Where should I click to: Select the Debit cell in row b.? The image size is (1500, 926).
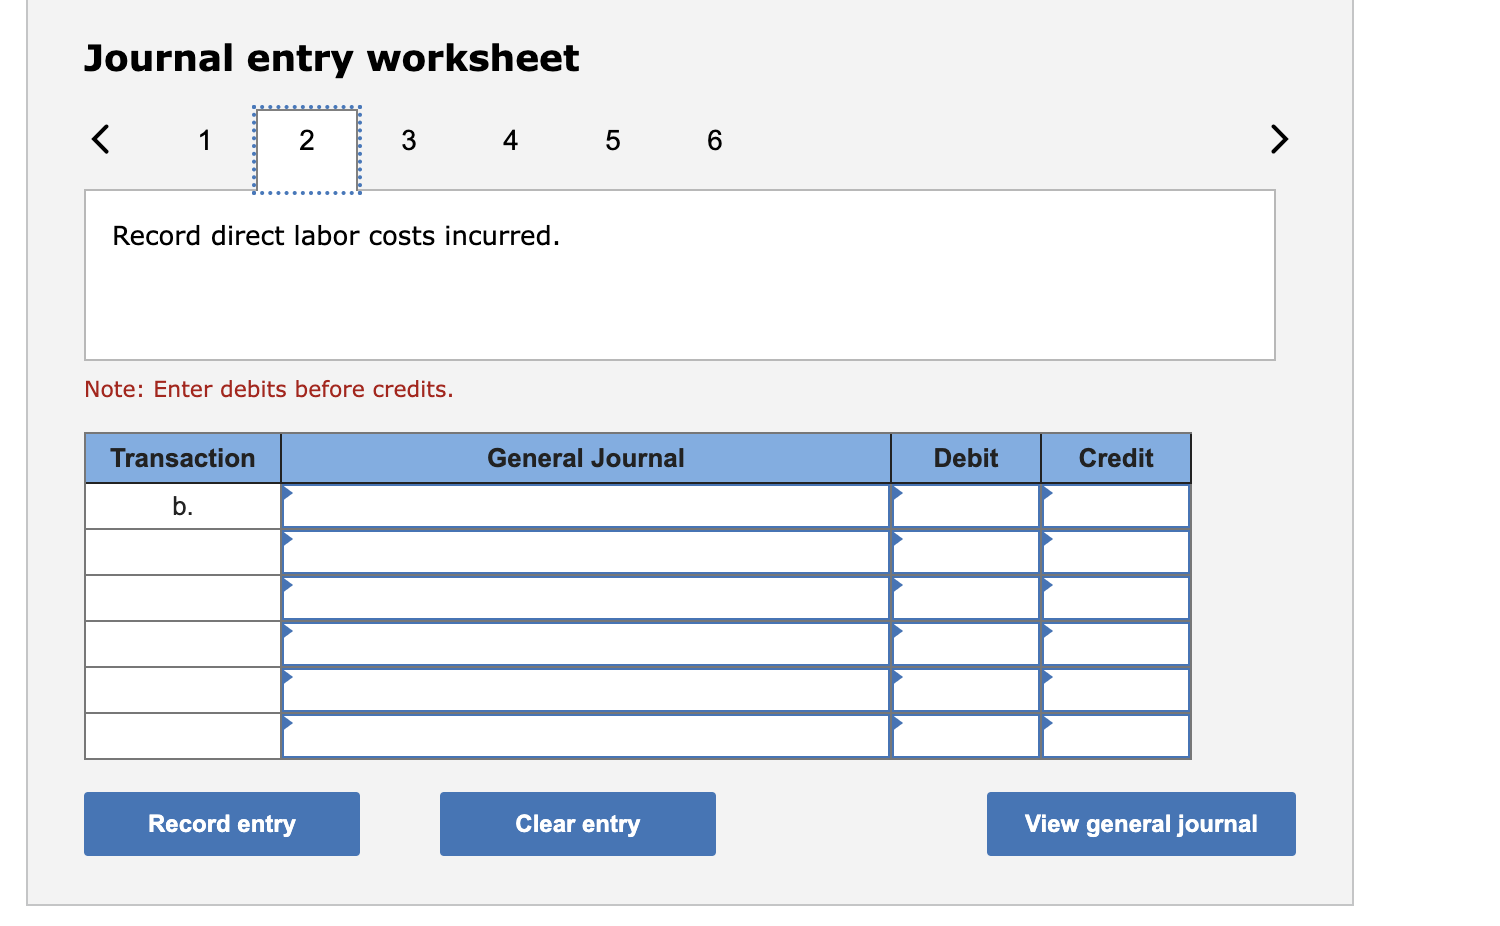coord(966,507)
